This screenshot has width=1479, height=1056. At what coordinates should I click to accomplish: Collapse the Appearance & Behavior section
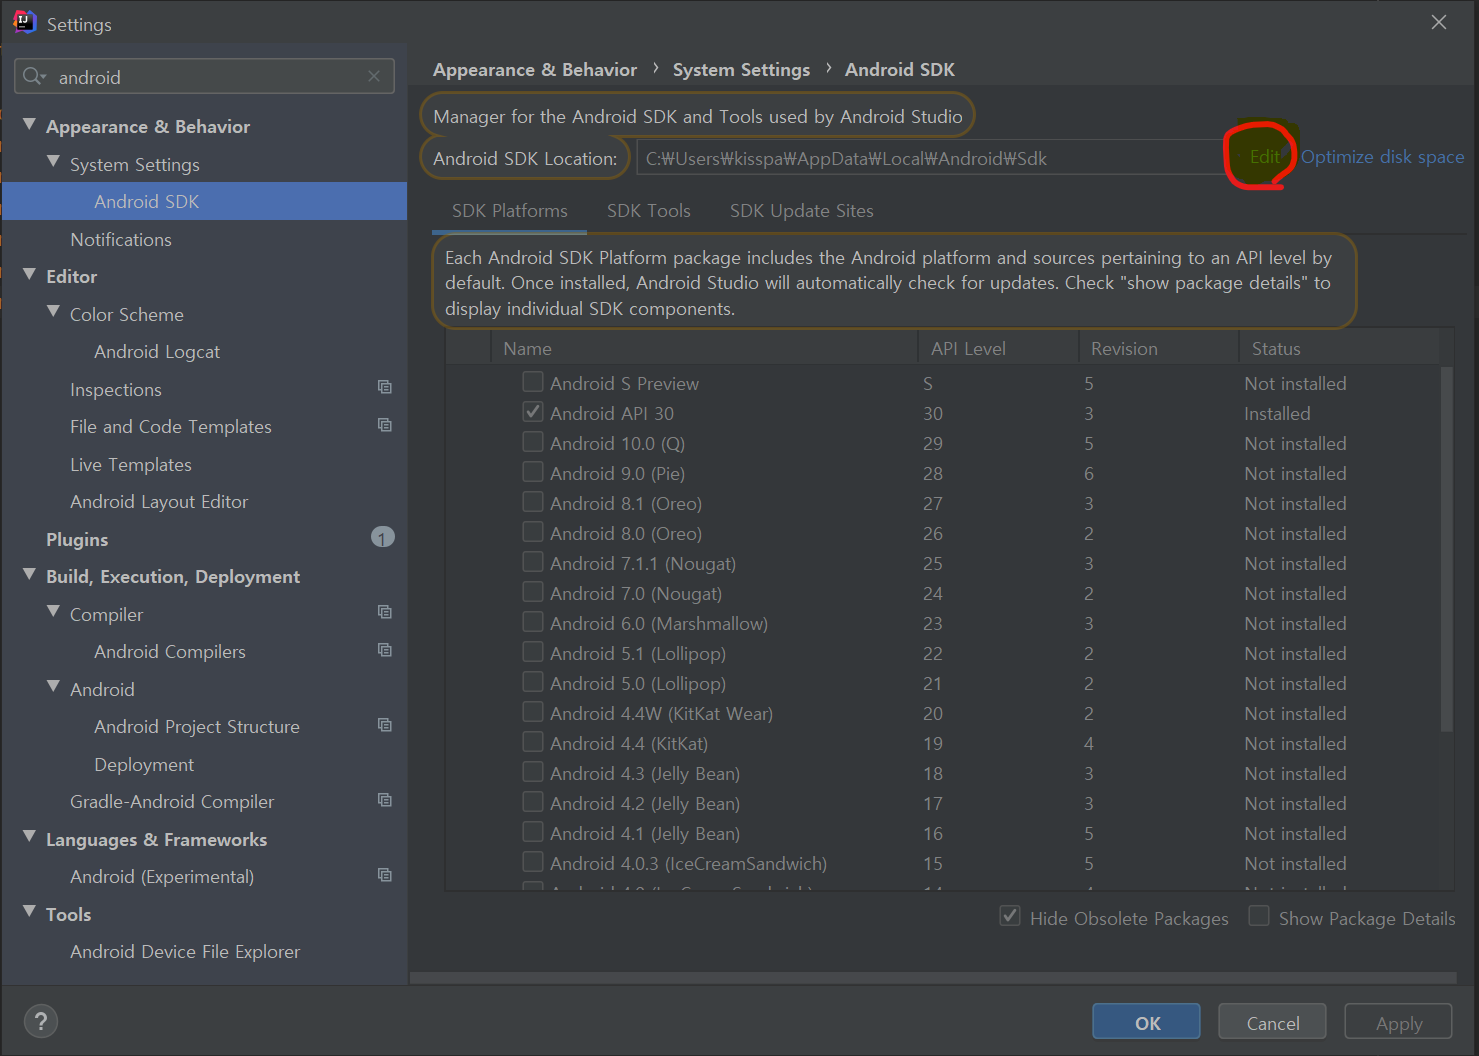[x=29, y=125]
